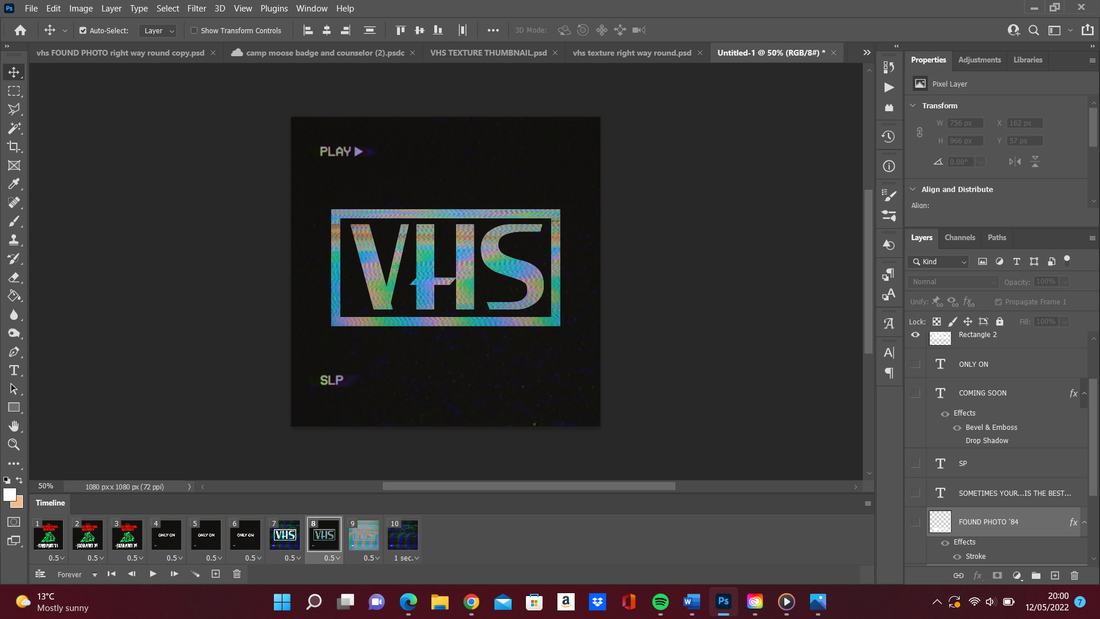
Task: Add a layer mask
Action: [x=997, y=575]
